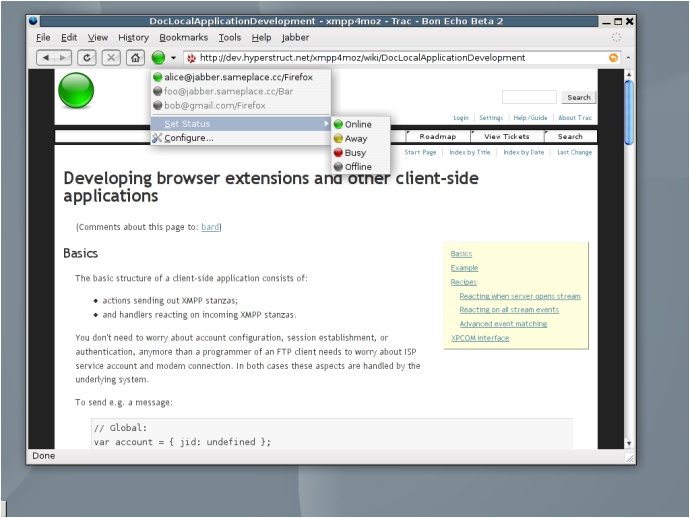This screenshot has height=518, width=690.
Task: Click the Done status bar text
Action: tap(44, 456)
